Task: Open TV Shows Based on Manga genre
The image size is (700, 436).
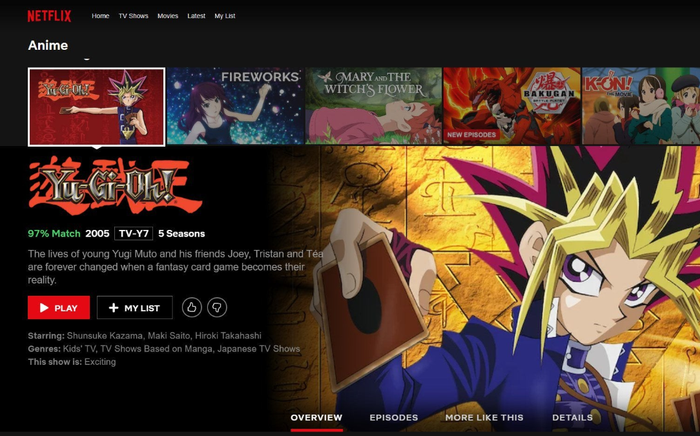Action: point(156,349)
